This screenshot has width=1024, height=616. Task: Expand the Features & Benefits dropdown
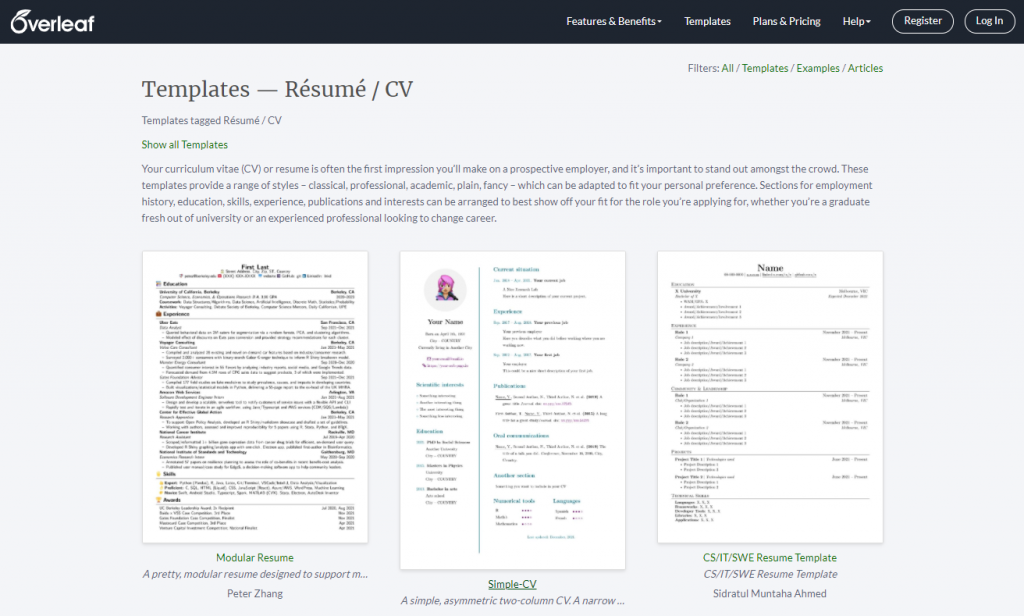(614, 22)
